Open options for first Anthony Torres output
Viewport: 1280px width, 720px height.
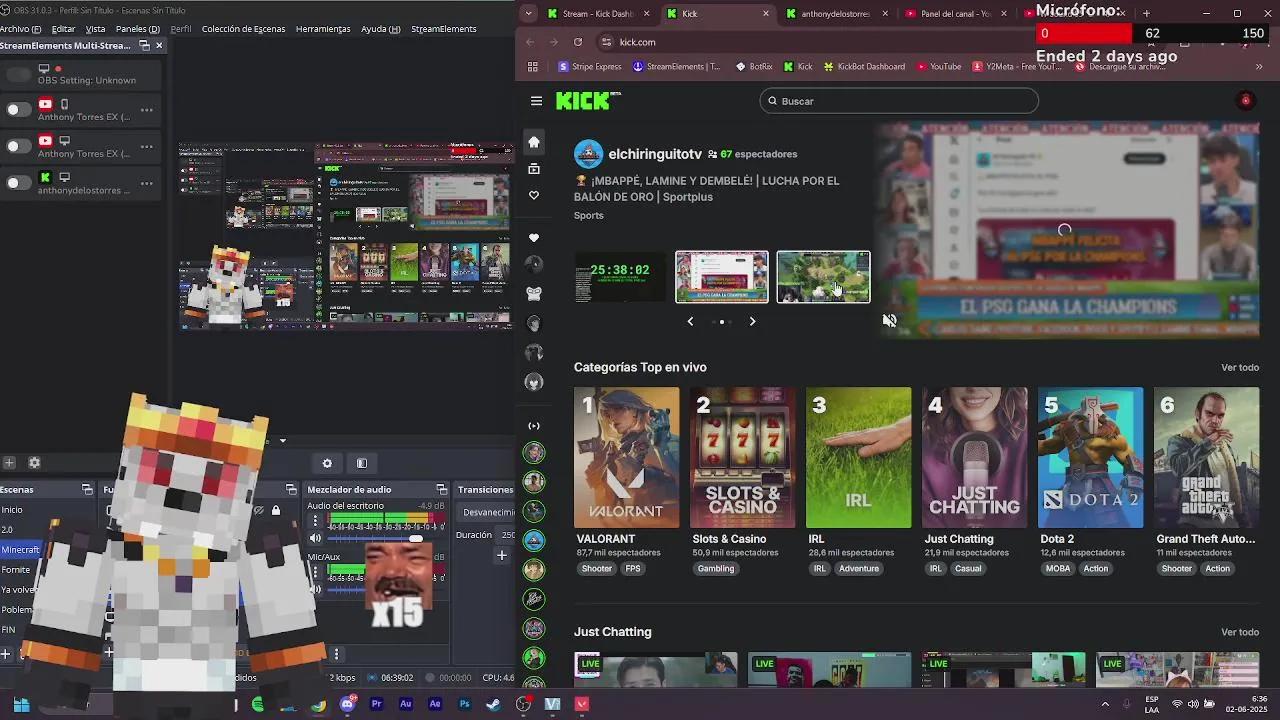pyautogui.click(x=147, y=110)
